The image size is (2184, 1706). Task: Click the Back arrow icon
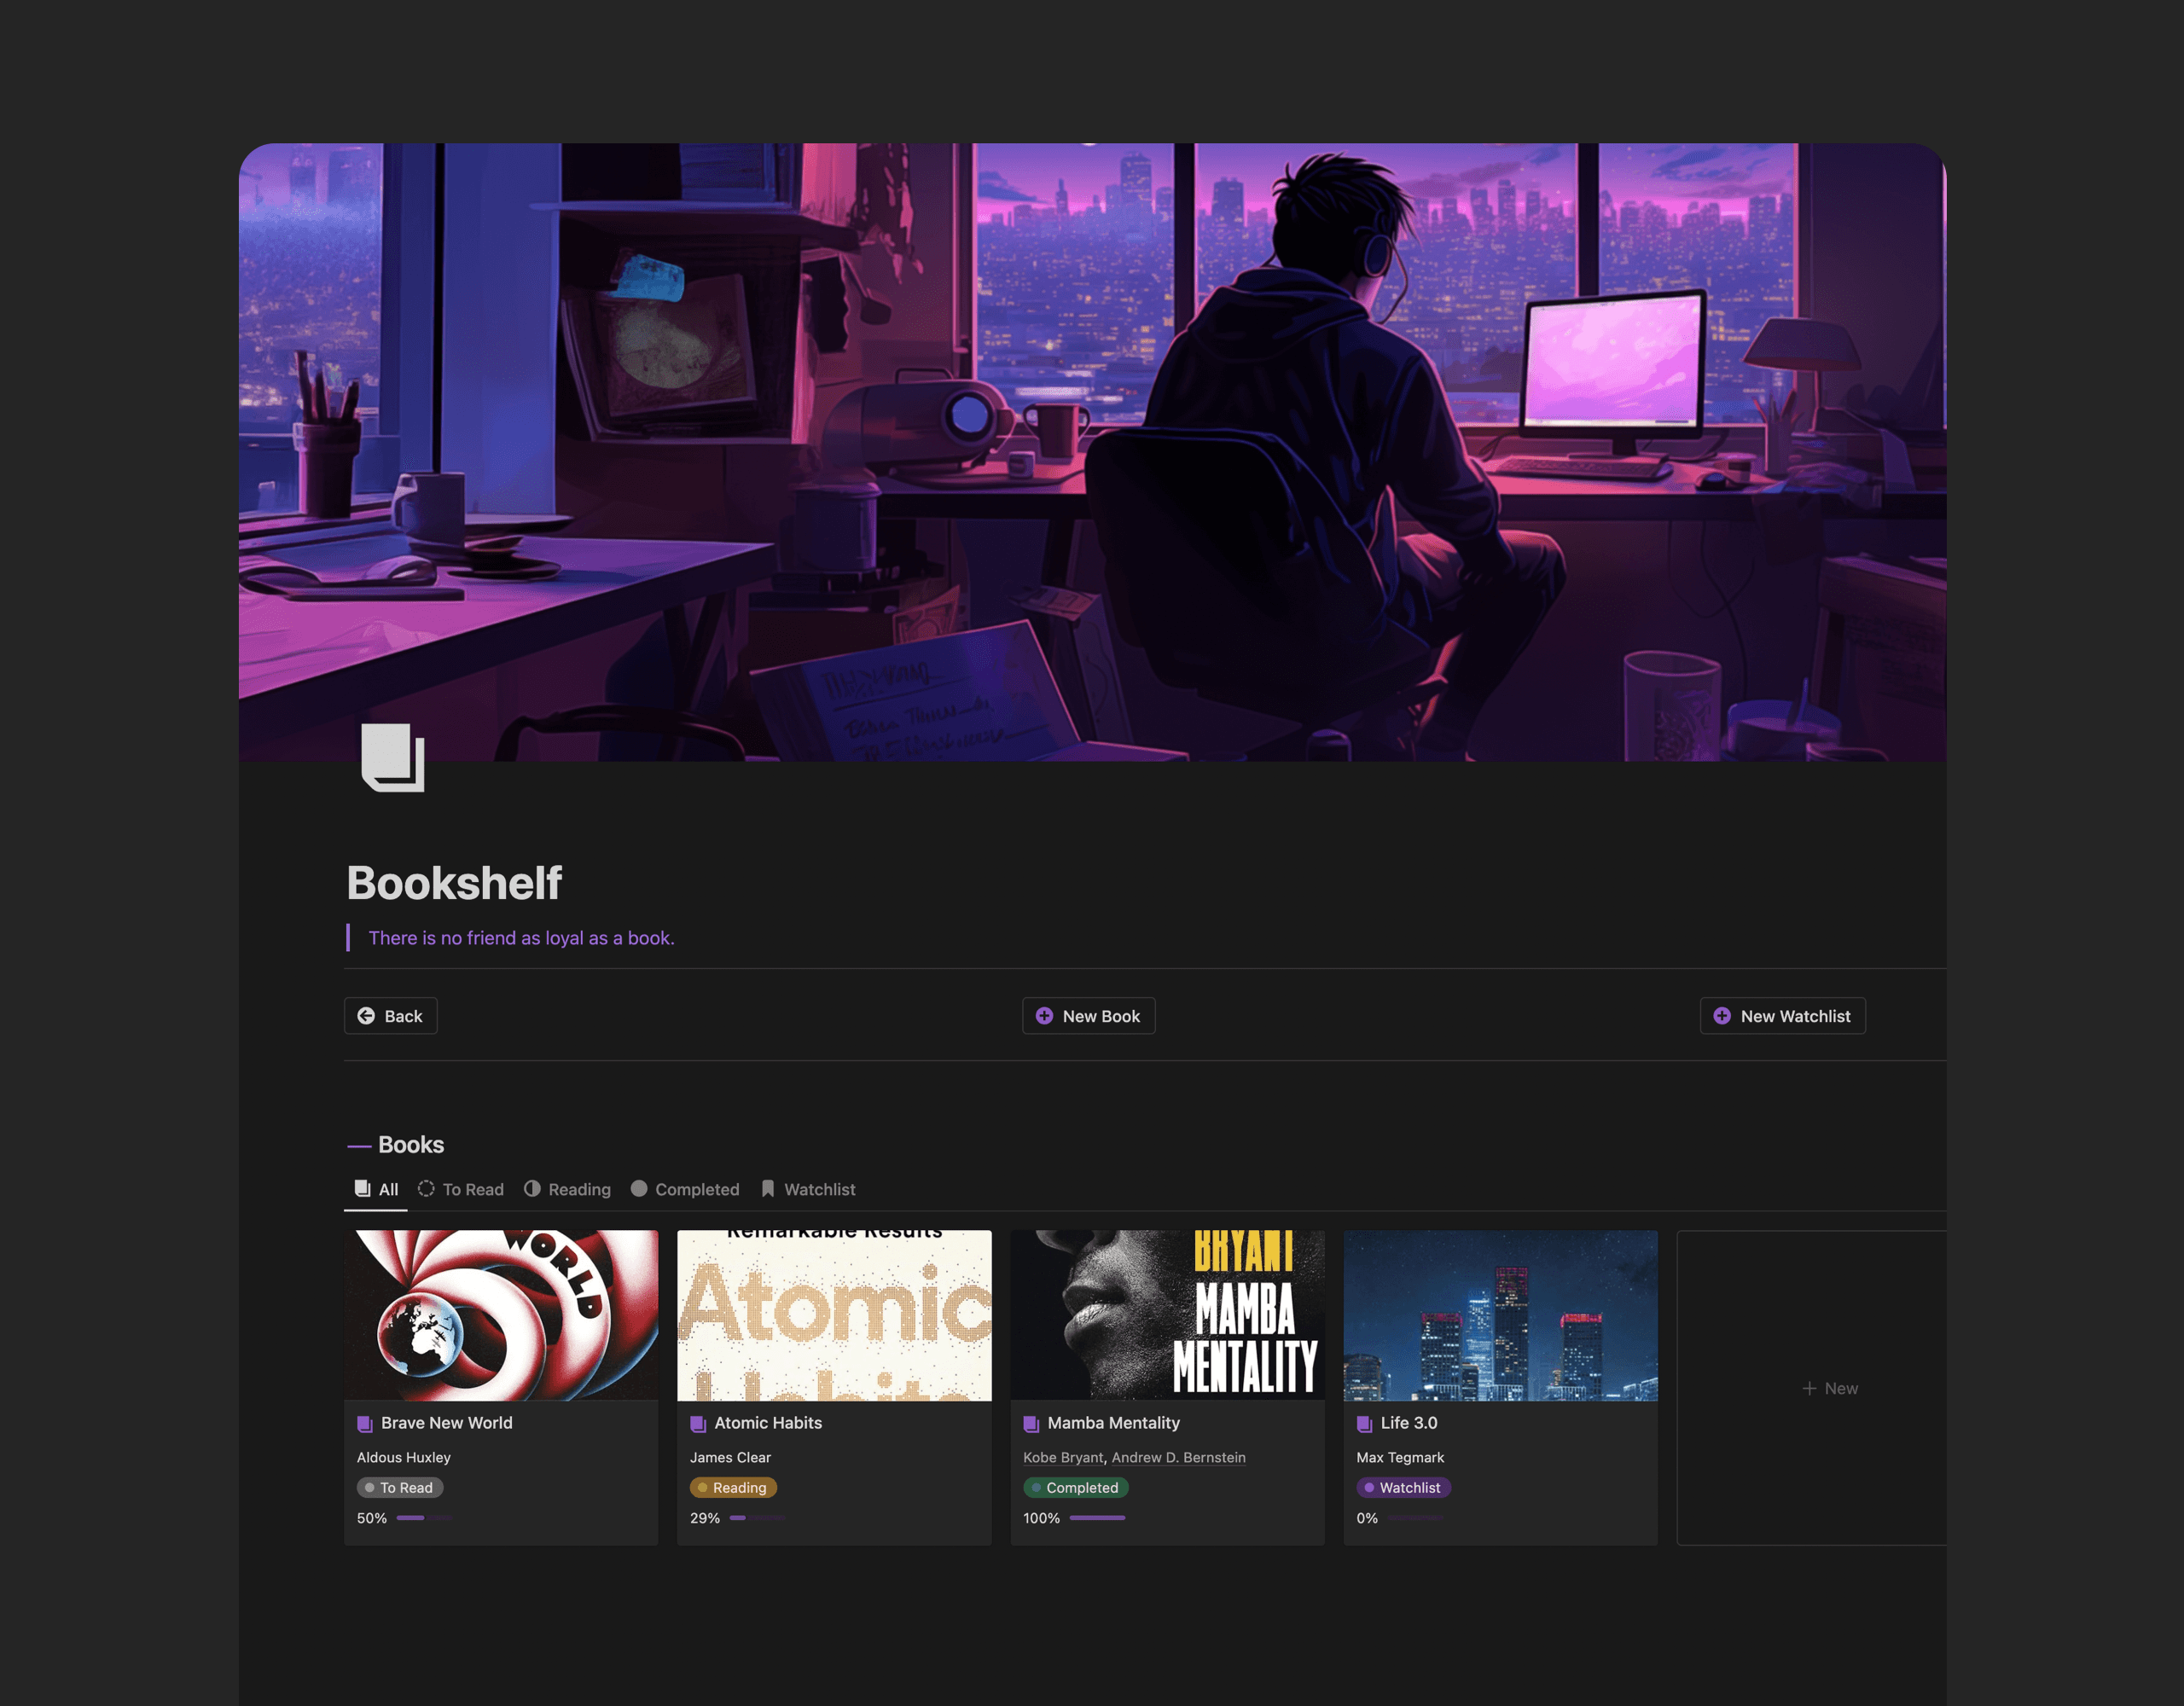(369, 1016)
